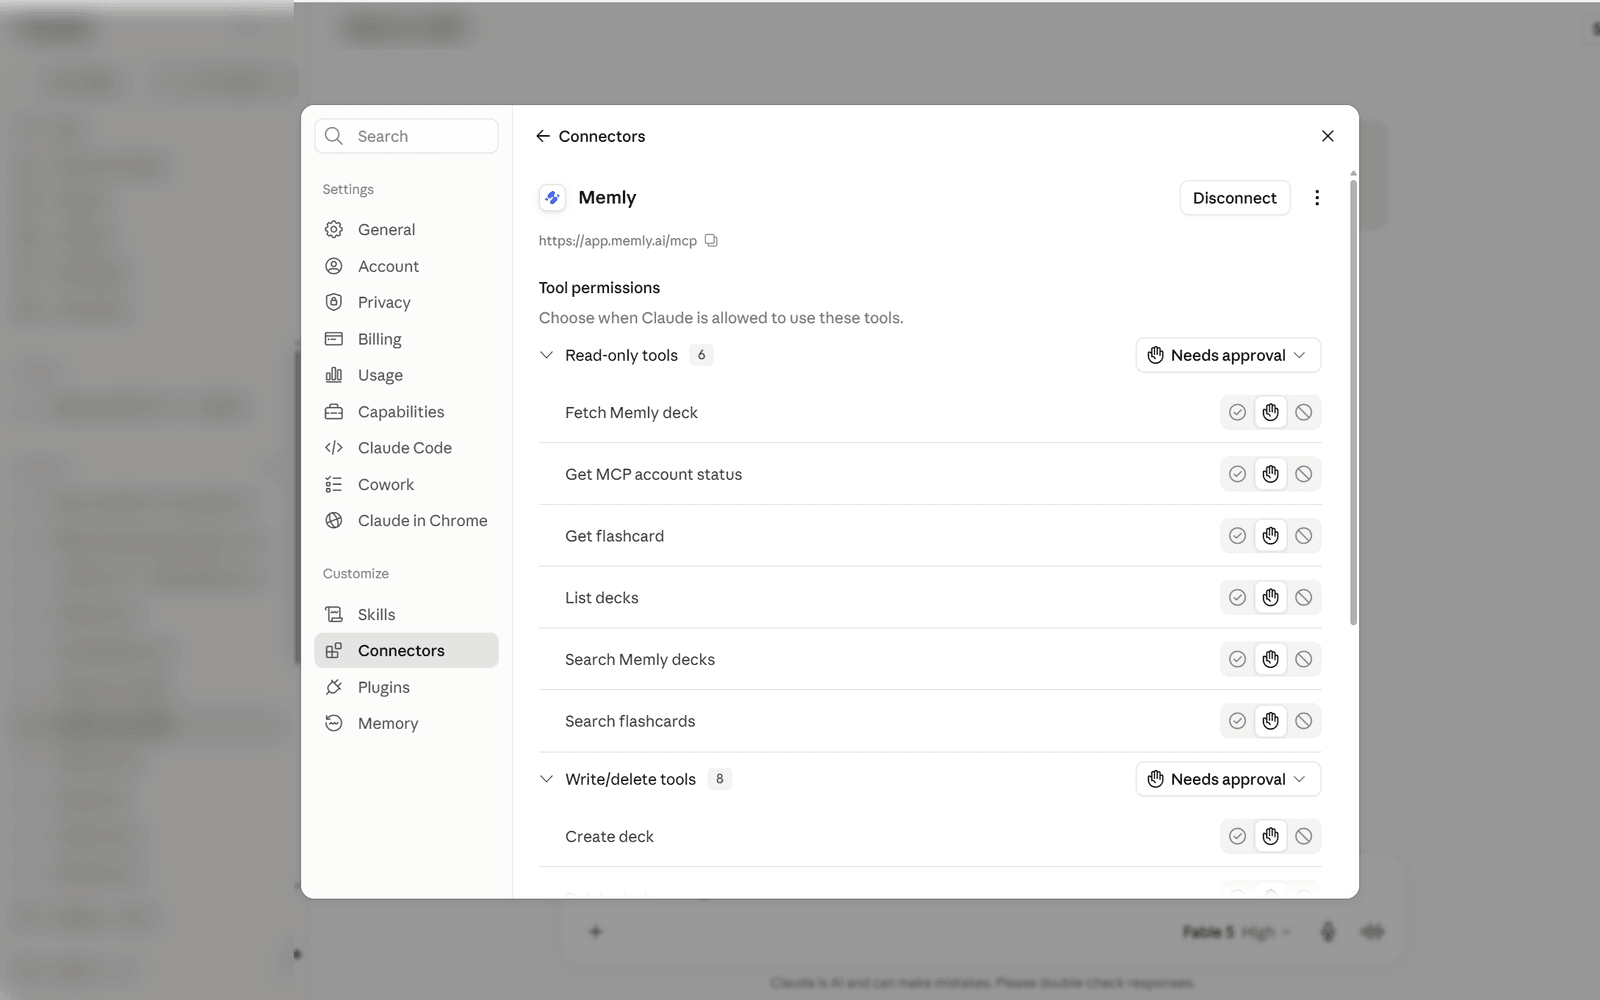Block the Search flashcards tool

tap(1304, 721)
